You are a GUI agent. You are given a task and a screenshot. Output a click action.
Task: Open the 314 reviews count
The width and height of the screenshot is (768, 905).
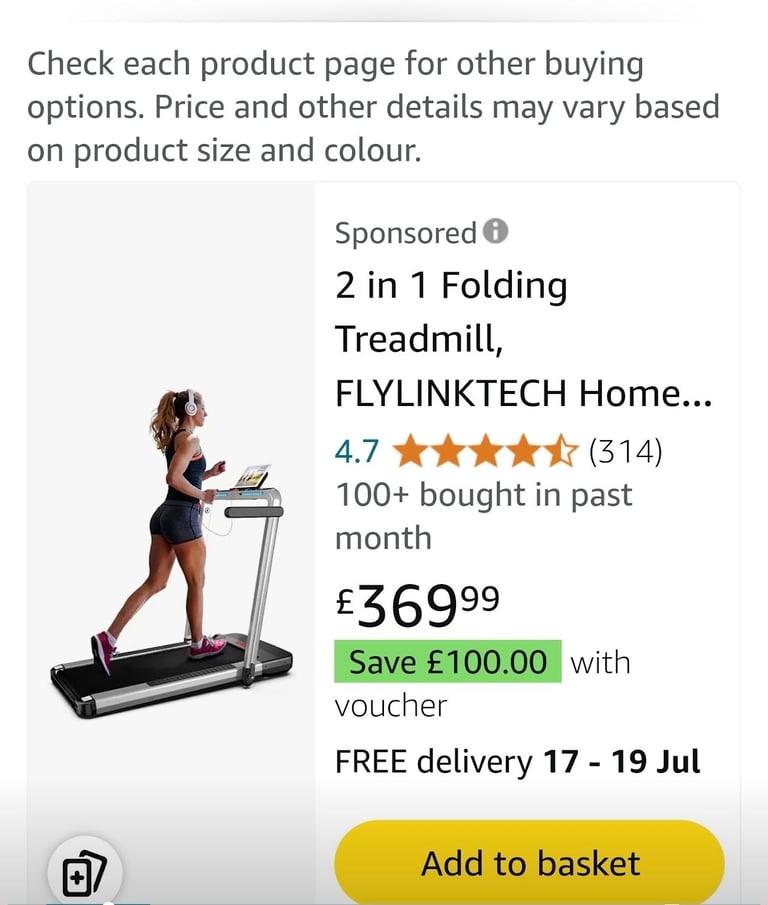(625, 451)
